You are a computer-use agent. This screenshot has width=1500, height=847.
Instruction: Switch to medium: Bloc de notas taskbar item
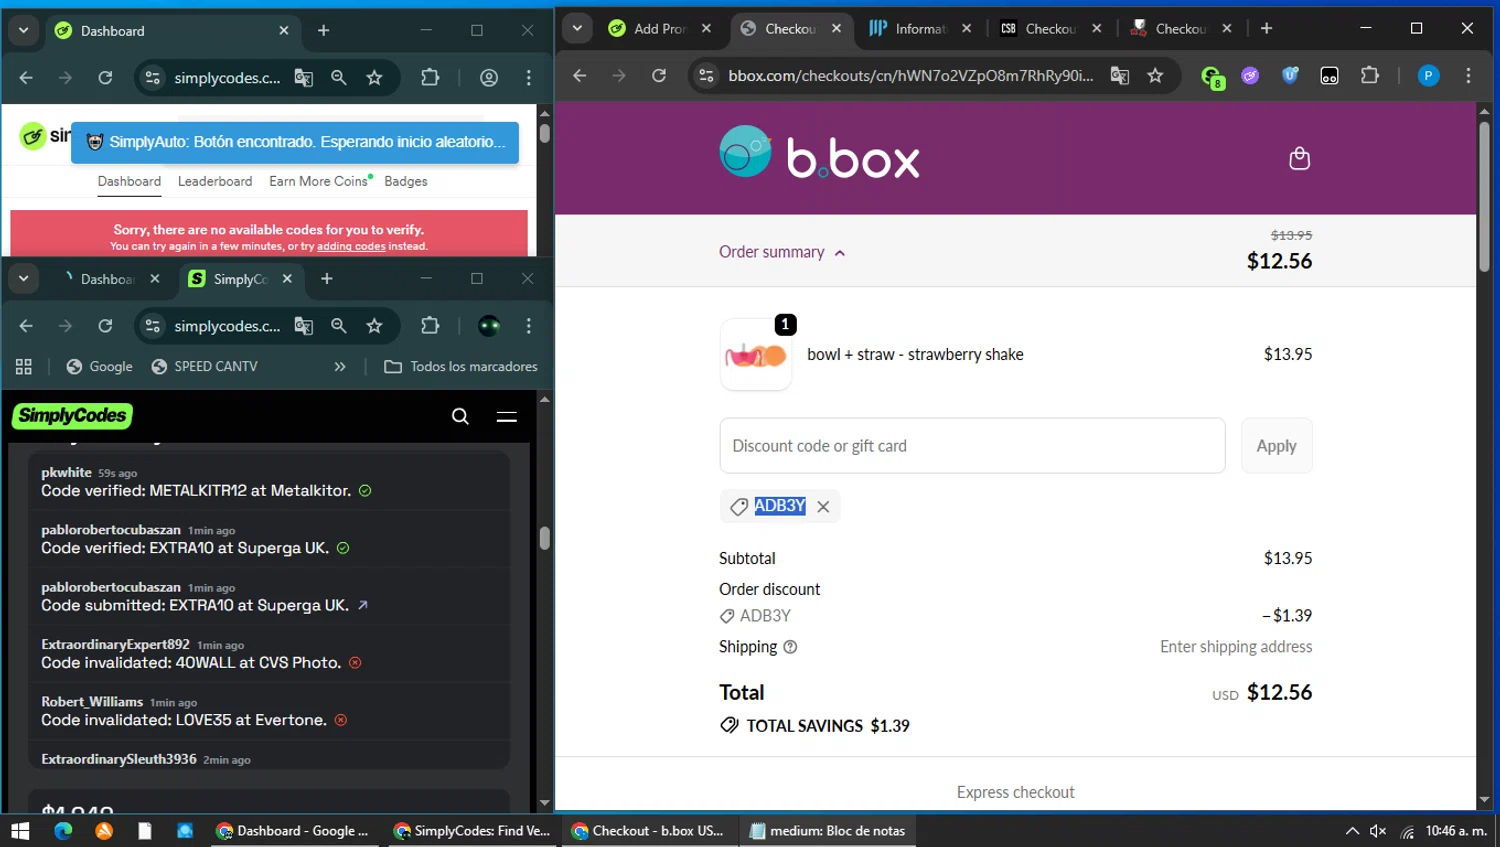pyautogui.click(x=827, y=831)
